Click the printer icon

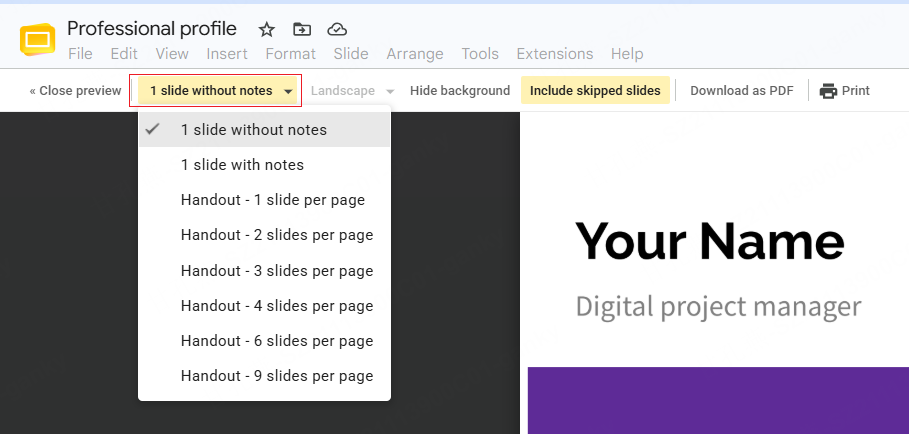[828, 91]
